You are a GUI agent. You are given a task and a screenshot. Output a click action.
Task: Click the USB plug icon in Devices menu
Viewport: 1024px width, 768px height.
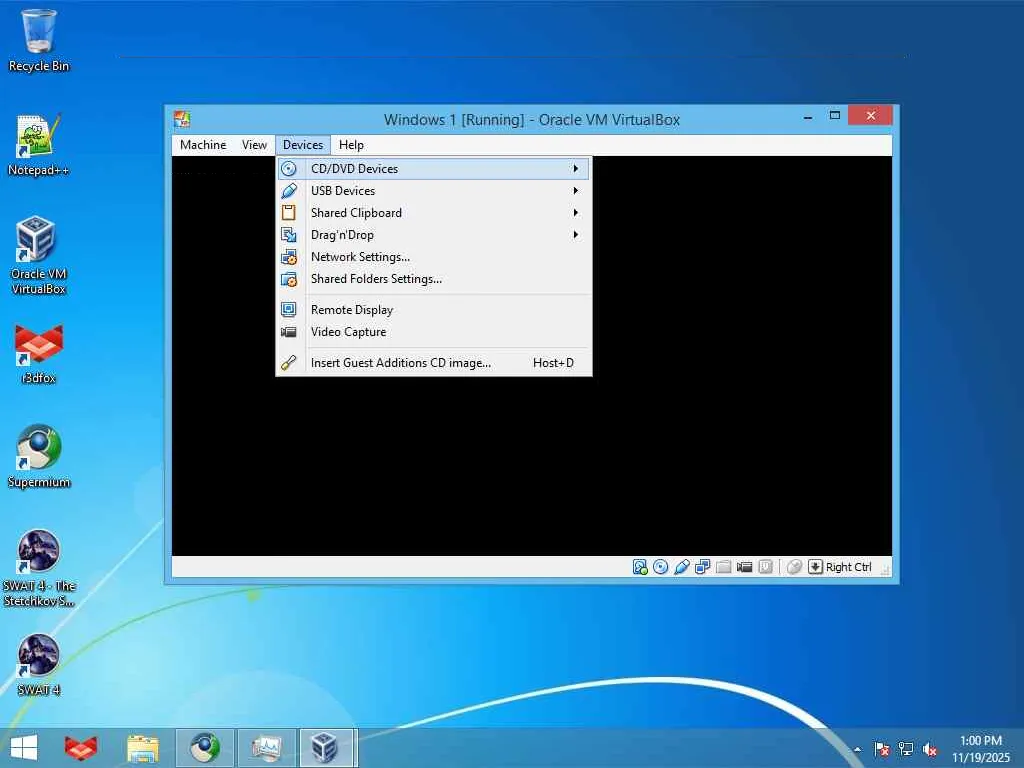point(289,191)
